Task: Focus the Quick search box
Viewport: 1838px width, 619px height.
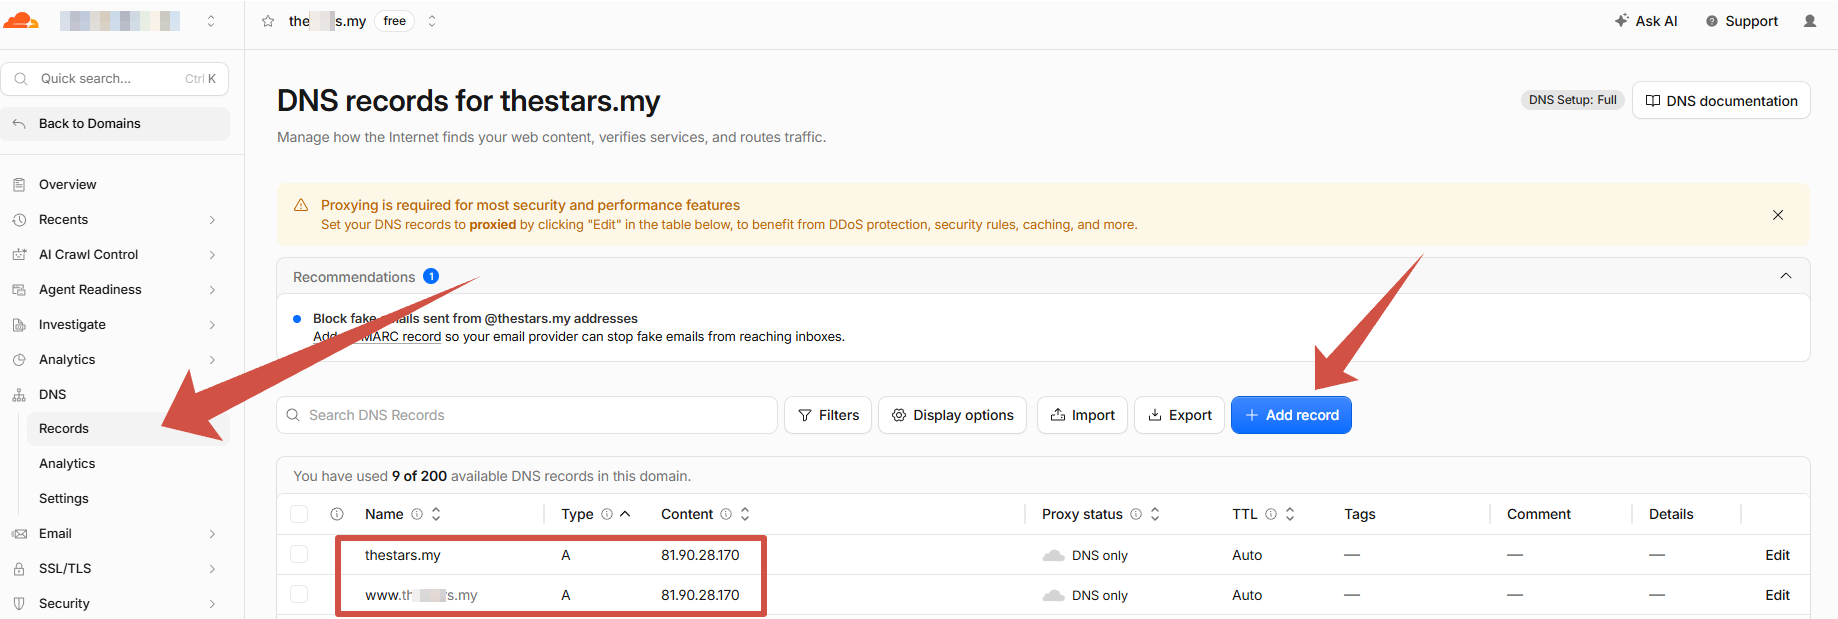Action: coord(115,79)
